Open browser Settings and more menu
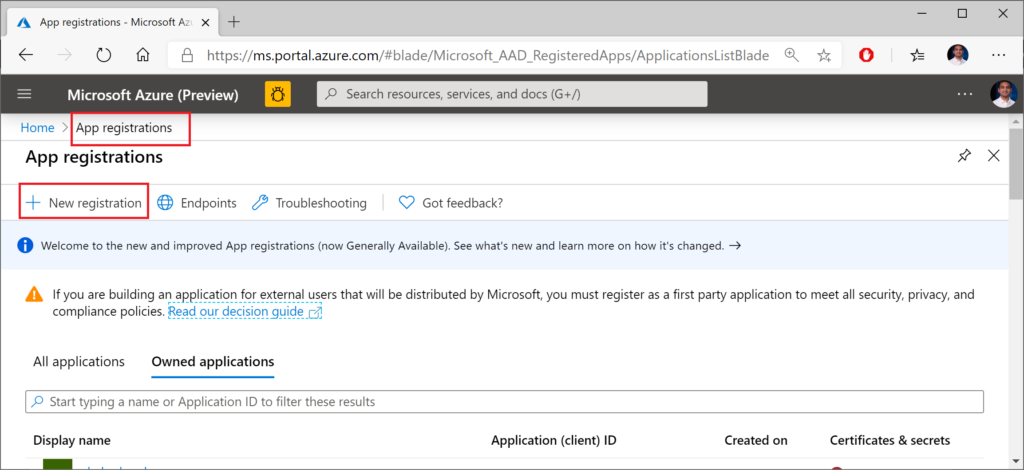Viewport: 1024px width, 470px height. pos(998,55)
